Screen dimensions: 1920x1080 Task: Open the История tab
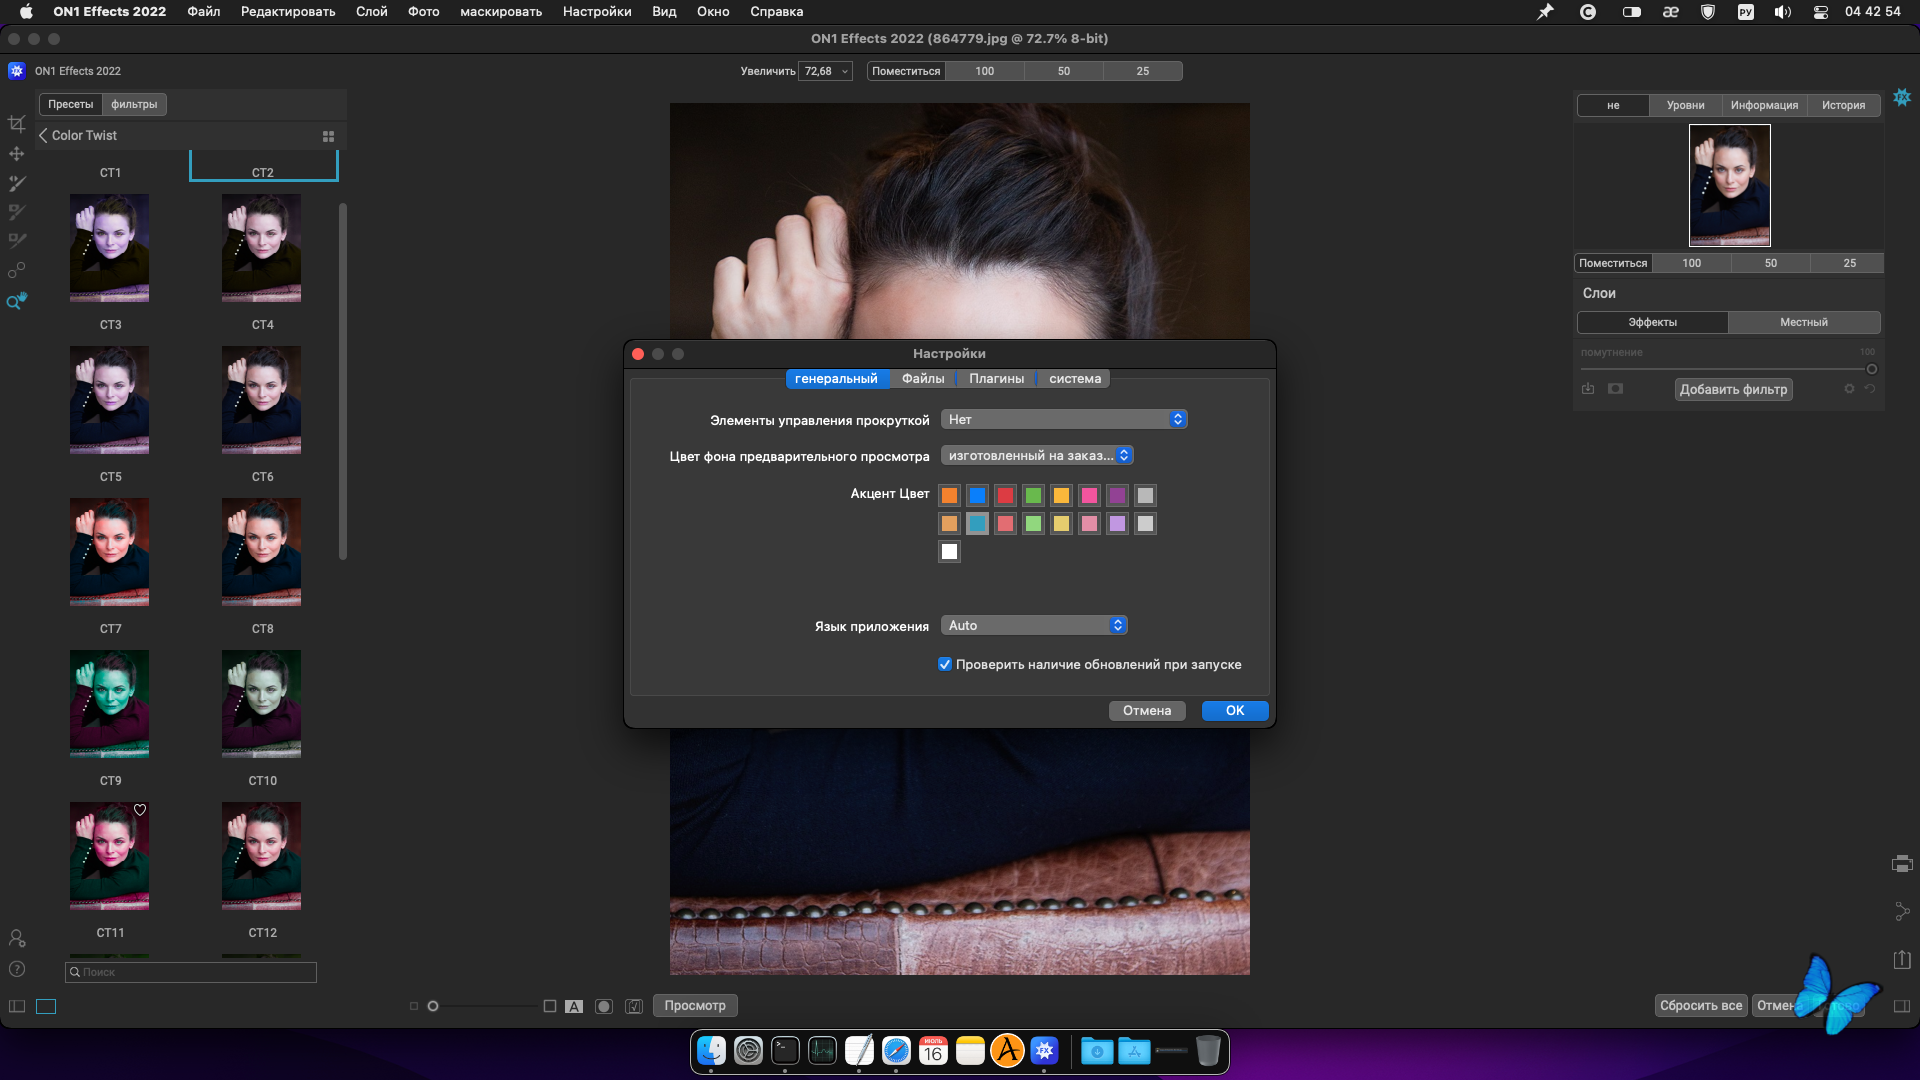(1844, 106)
